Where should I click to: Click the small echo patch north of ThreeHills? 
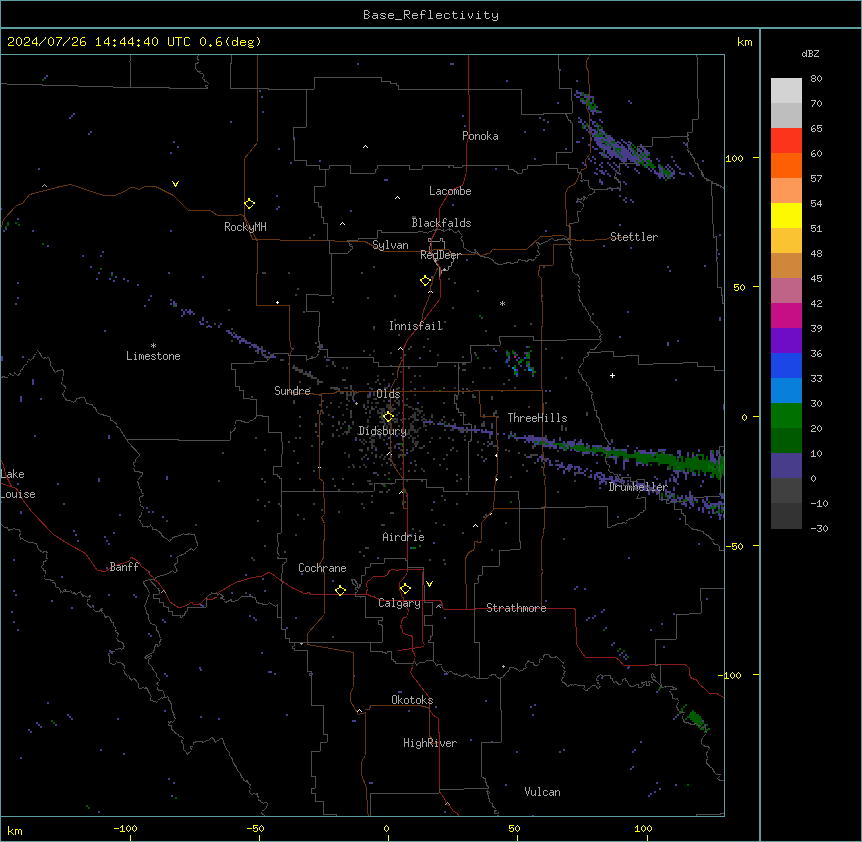520,363
